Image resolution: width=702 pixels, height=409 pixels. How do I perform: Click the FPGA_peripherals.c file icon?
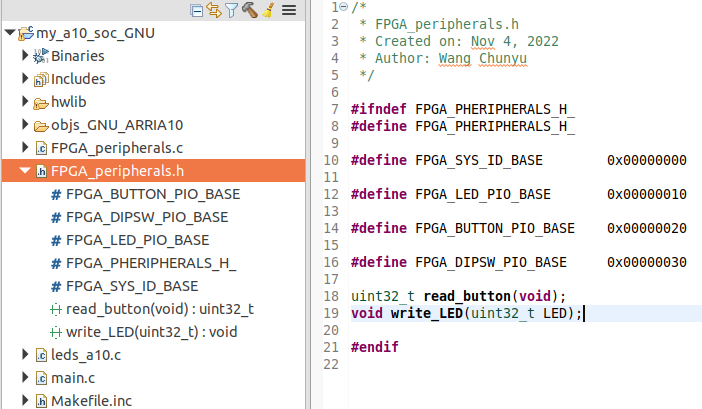[41, 148]
